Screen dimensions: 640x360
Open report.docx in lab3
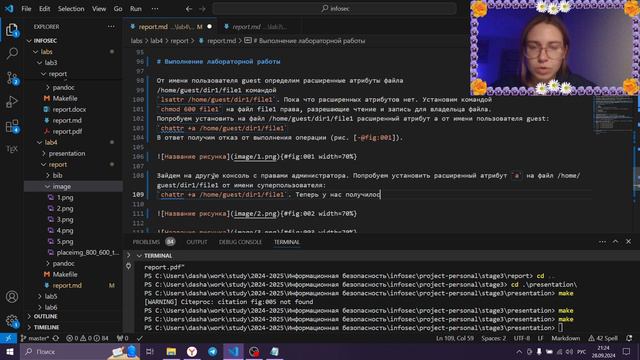[69, 109]
